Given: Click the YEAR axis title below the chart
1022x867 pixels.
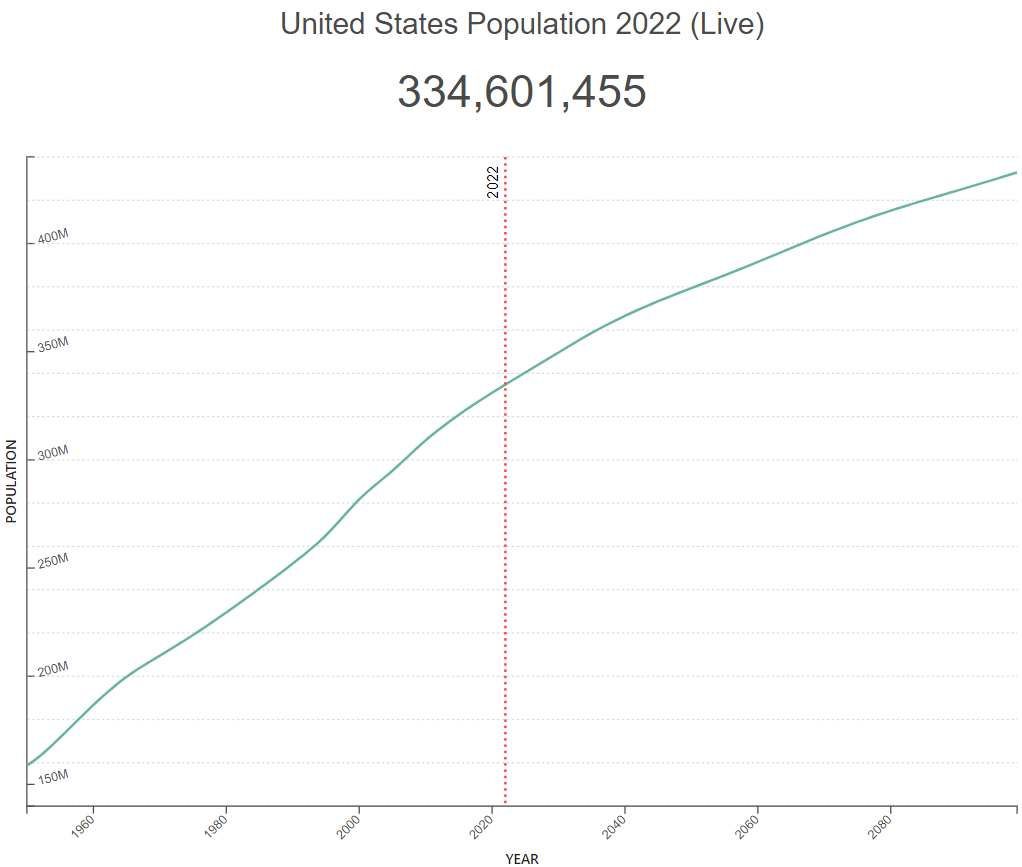Looking at the screenshot, I should pyautogui.click(x=522, y=858).
